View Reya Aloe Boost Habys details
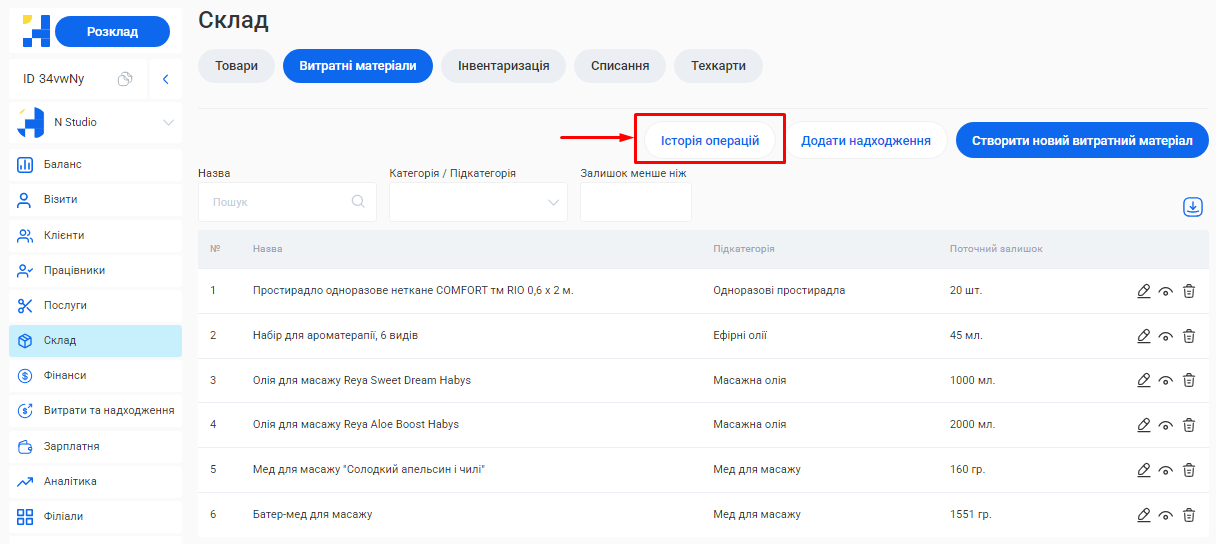This screenshot has height=544, width=1216. pos(1166,425)
